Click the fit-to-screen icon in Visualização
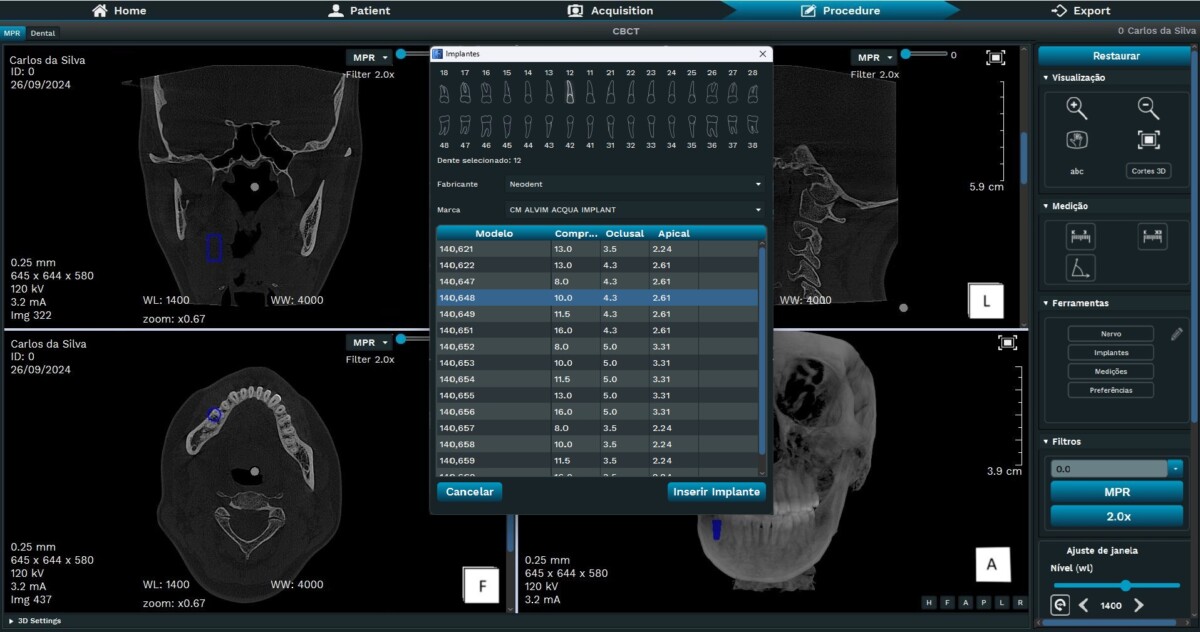The image size is (1200, 632). [x=1148, y=140]
